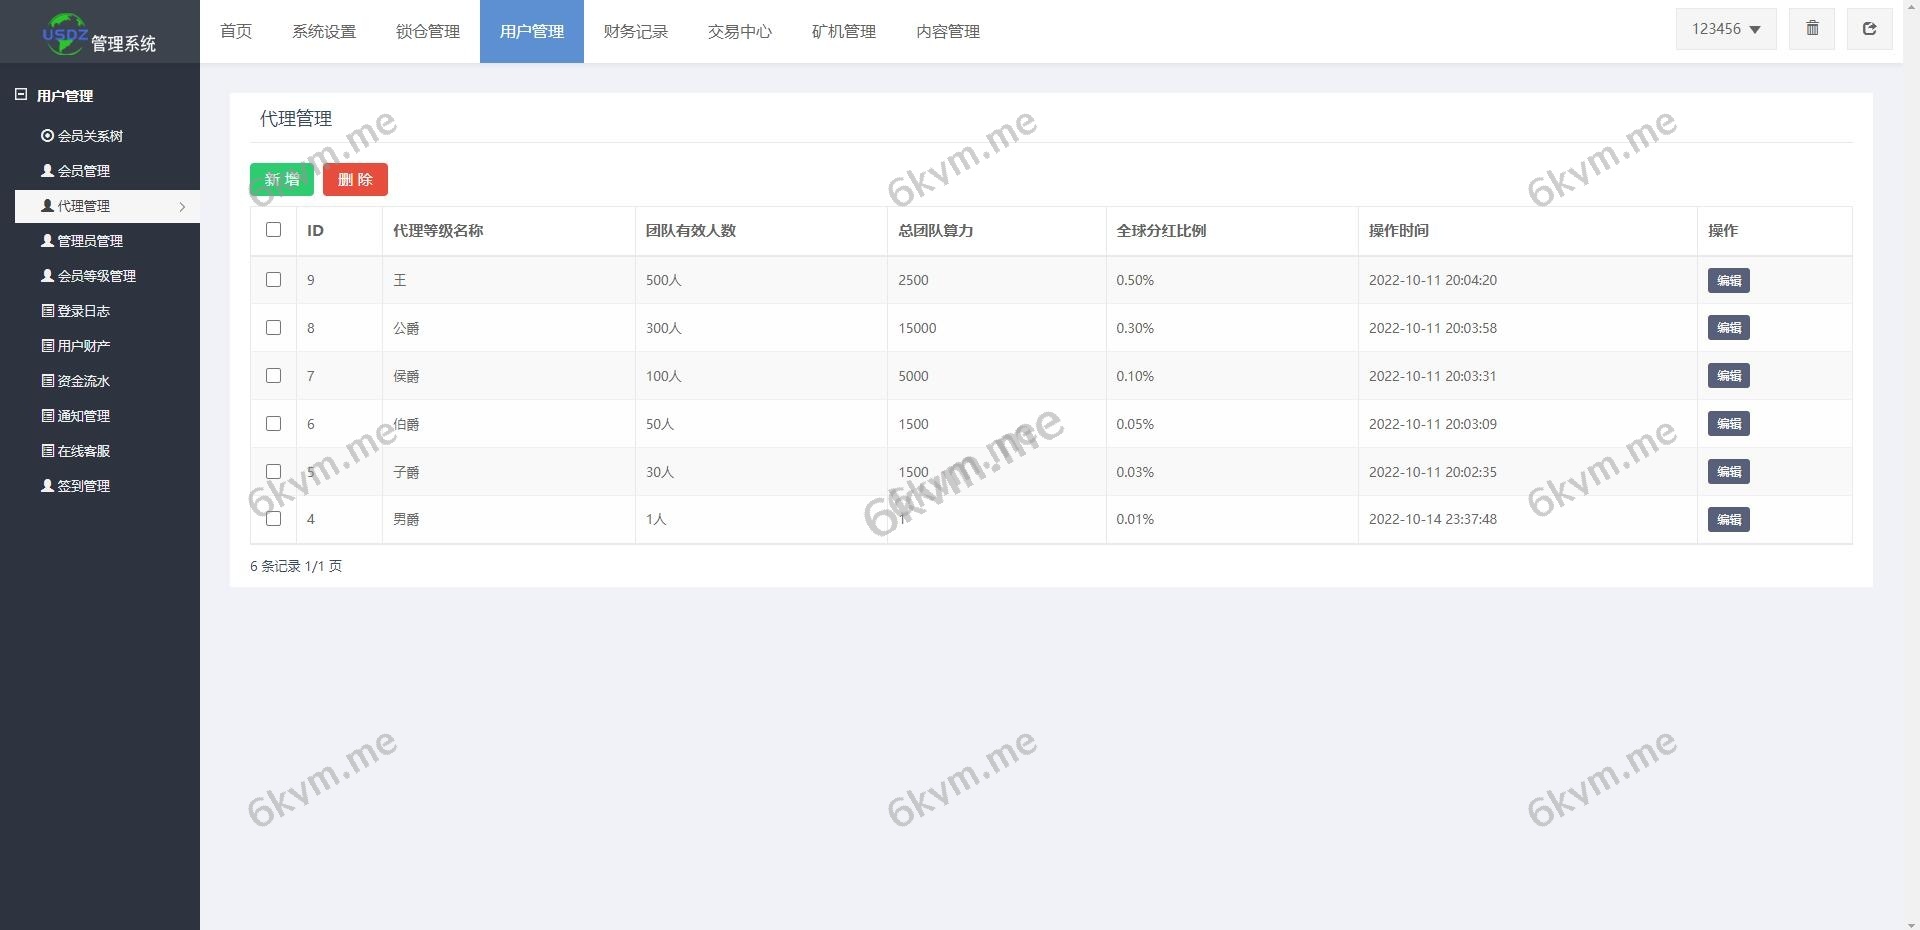Tick the checkbox for row ID 9
Viewport: 1920px width, 930px height.
[274, 280]
